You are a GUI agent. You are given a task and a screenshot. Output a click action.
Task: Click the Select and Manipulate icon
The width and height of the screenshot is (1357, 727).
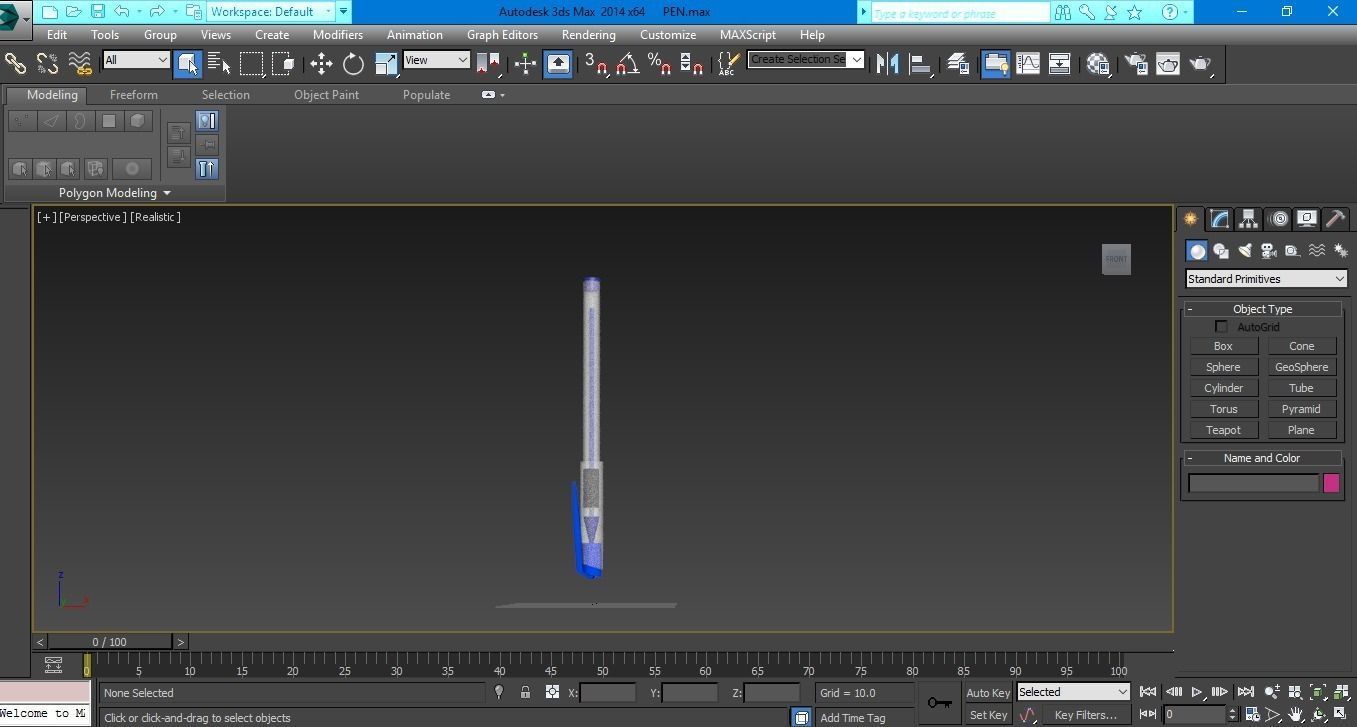(525, 64)
